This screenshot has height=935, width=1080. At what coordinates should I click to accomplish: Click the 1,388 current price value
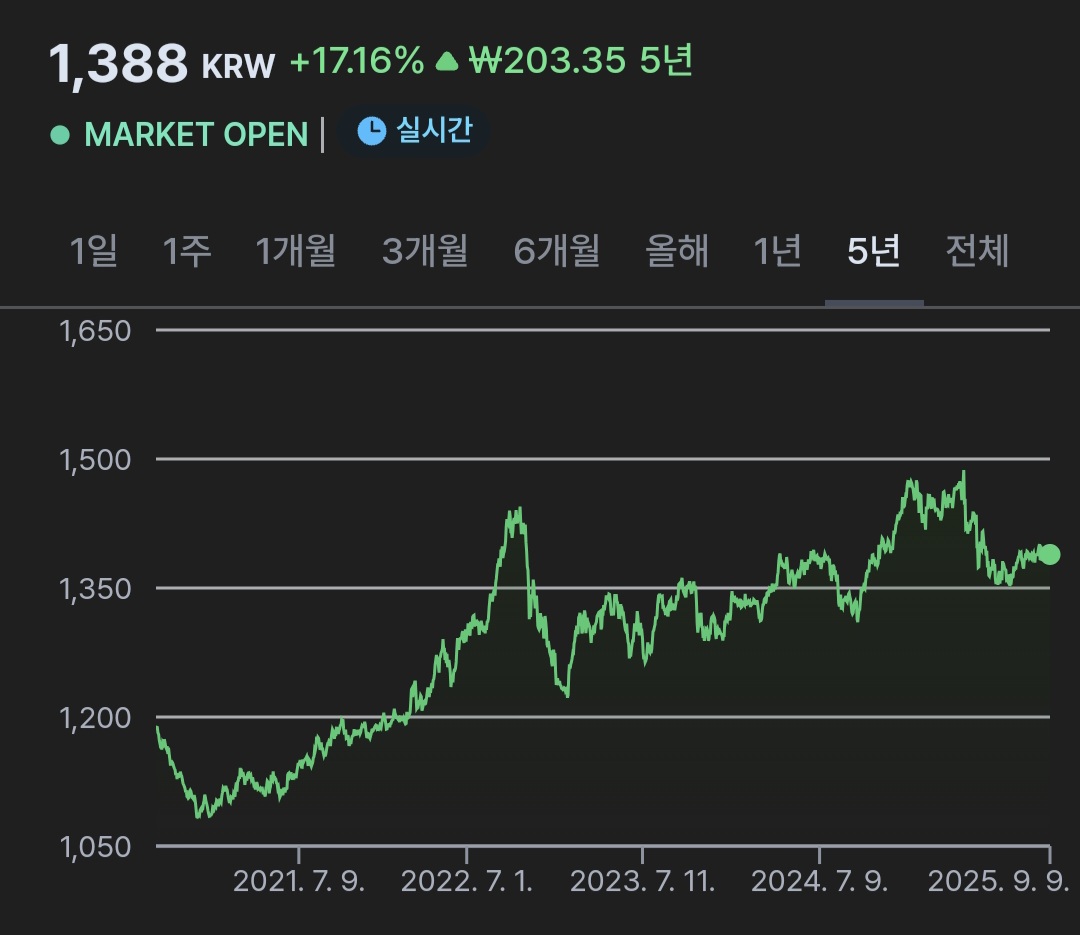pyautogui.click(x=119, y=64)
